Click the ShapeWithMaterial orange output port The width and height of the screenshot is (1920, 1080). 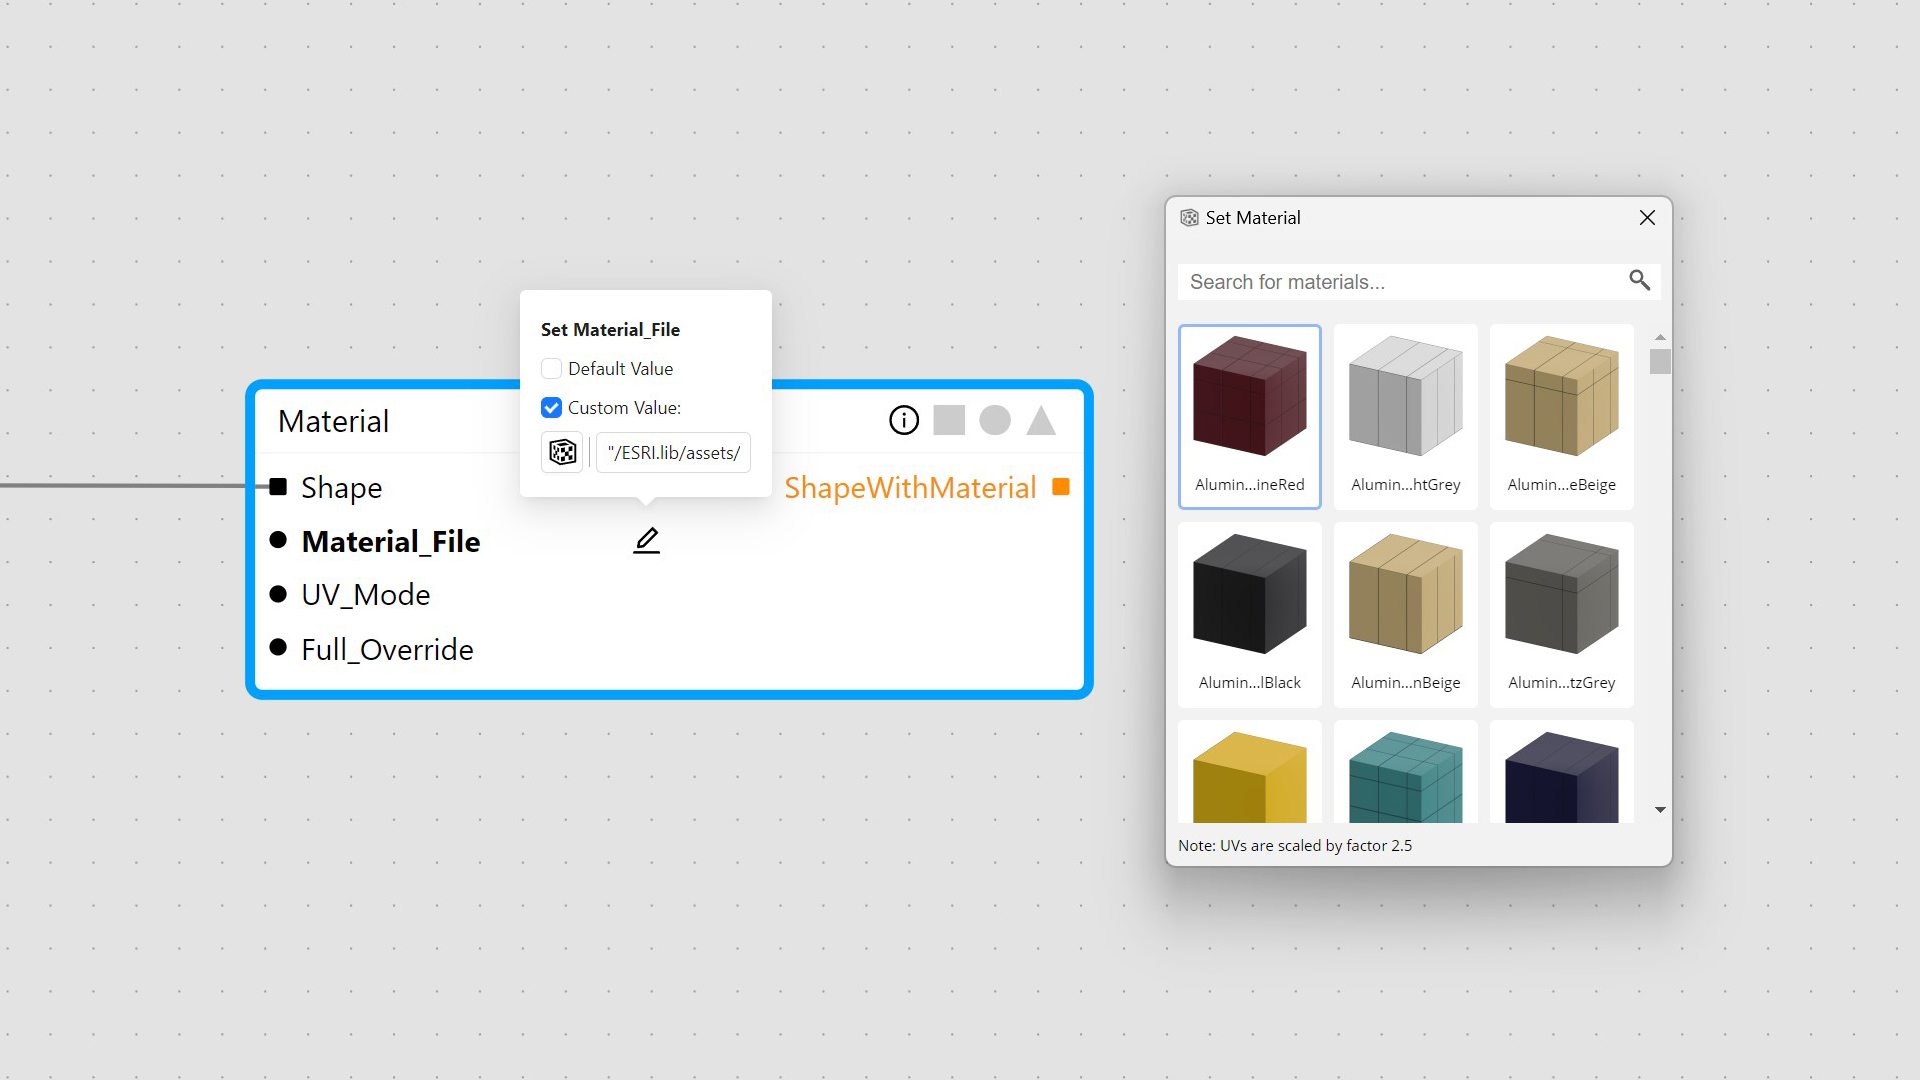pos(1061,487)
